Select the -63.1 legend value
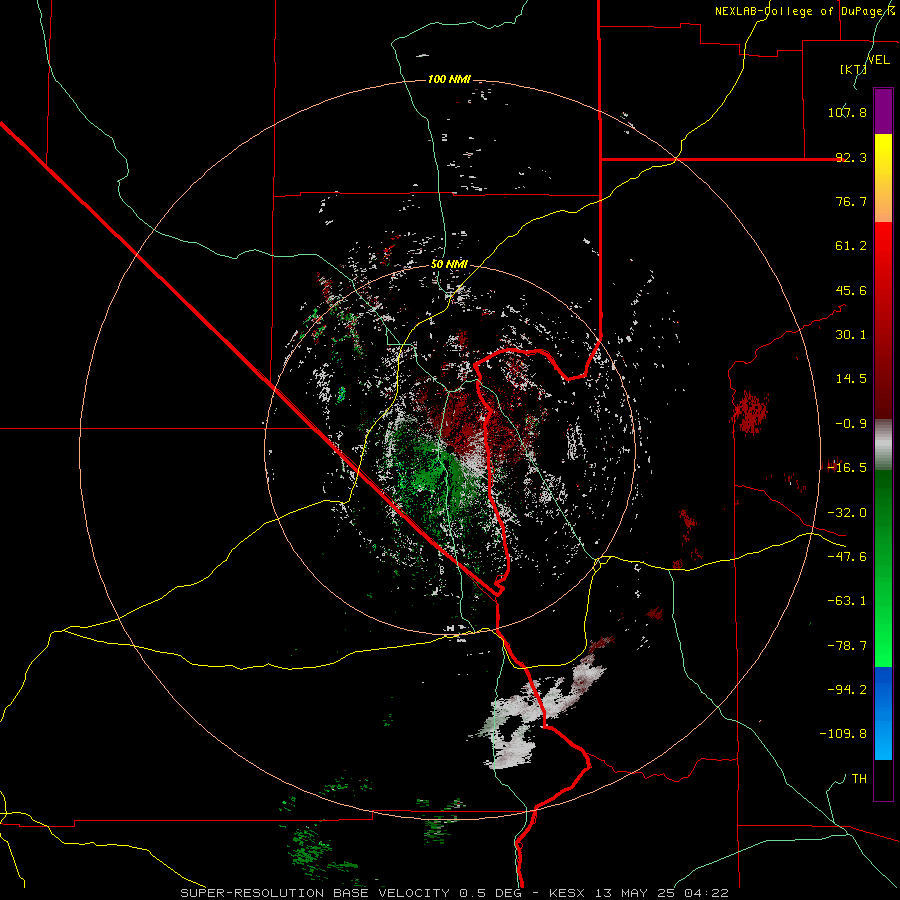 tap(847, 601)
